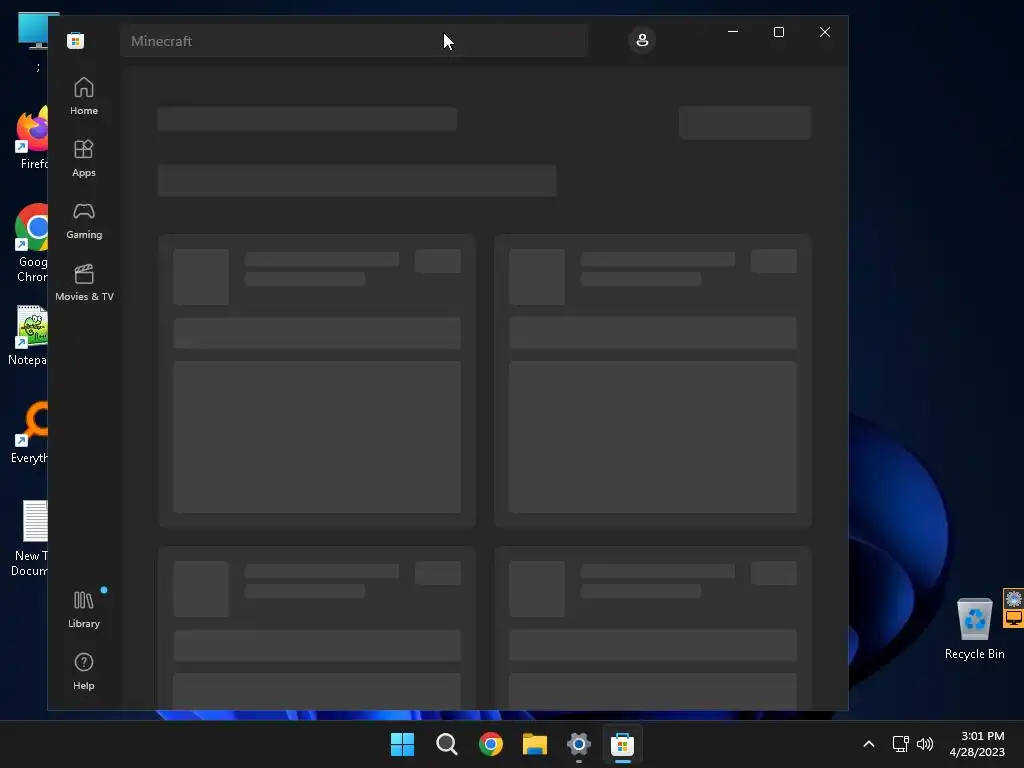The height and width of the screenshot is (768, 1024).
Task: Open the Library in the sidebar
Action: (84, 609)
